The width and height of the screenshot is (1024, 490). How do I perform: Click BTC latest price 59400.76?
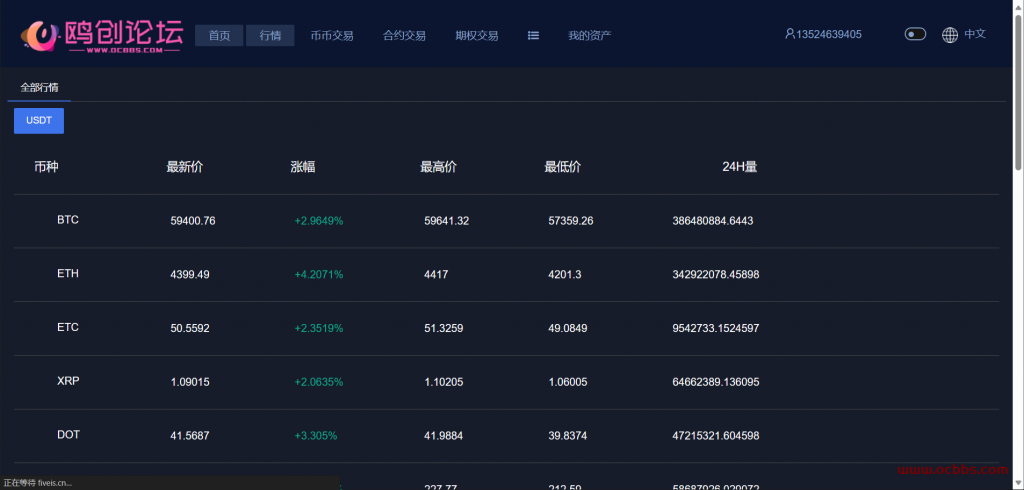click(193, 221)
